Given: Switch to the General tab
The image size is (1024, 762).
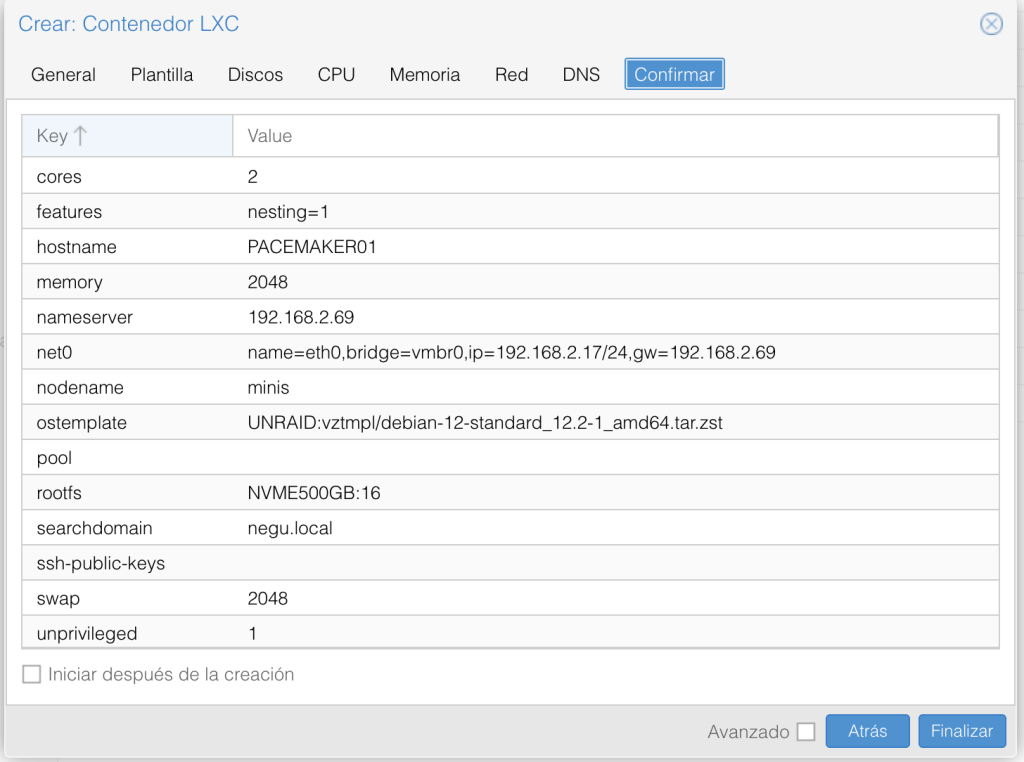Looking at the screenshot, I should click(x=63, y=74).
